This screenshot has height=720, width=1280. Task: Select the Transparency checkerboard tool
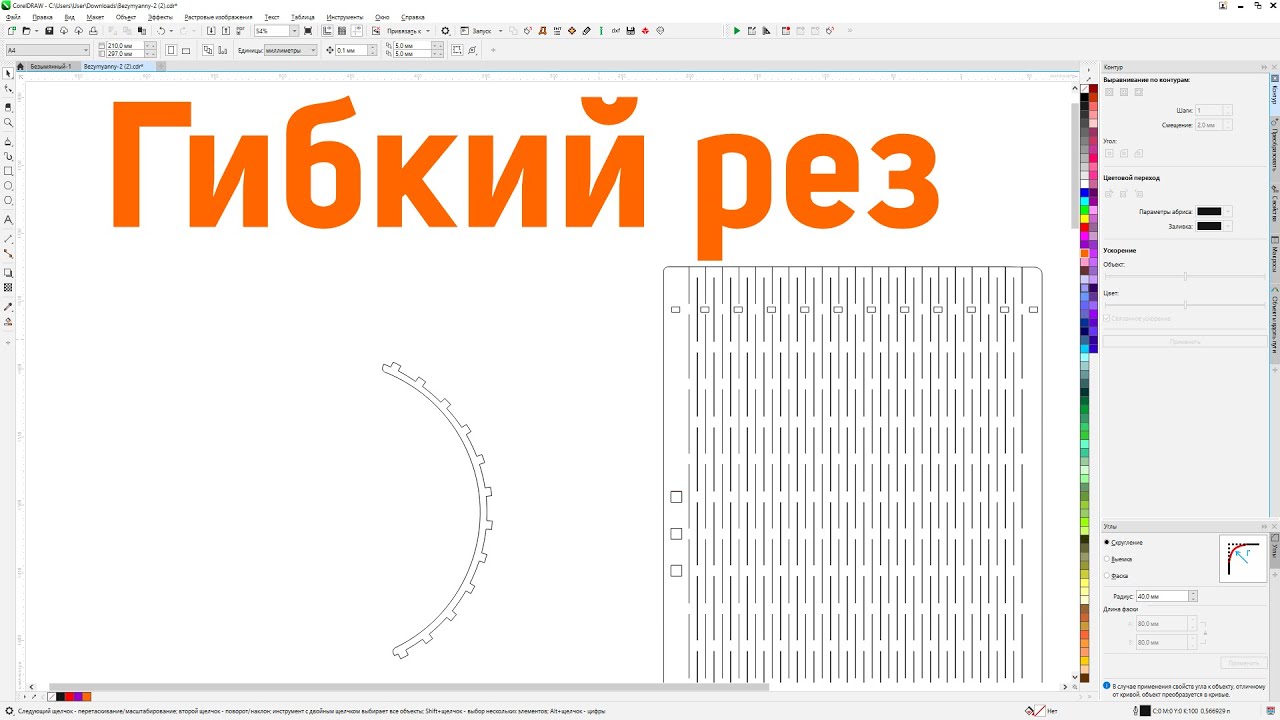pyautogui.click(x=9, y=288)
